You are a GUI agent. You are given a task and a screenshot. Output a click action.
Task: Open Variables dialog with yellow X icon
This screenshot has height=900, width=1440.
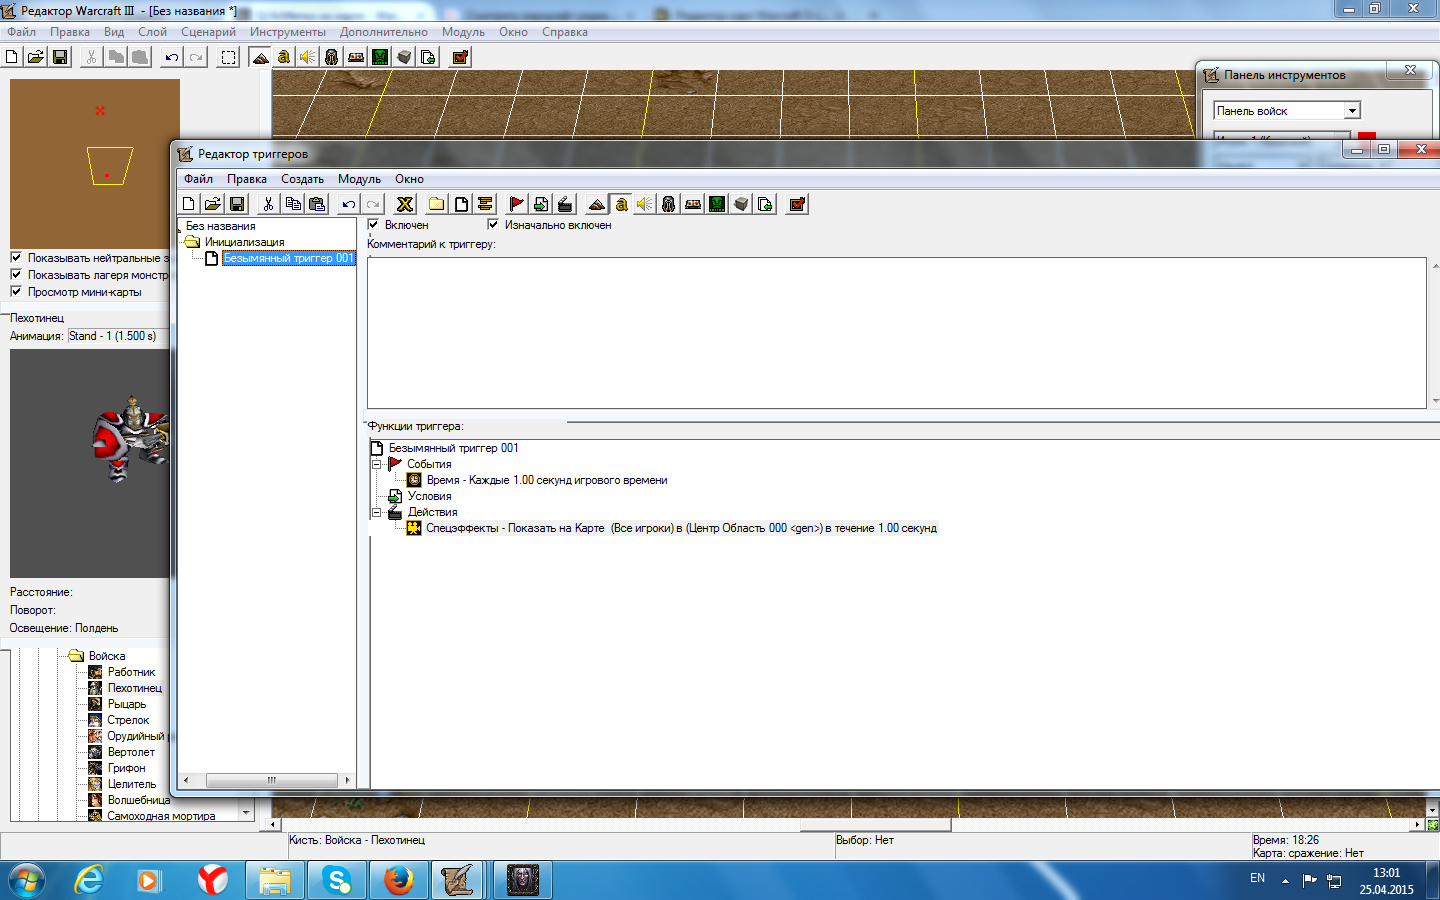pos(405,204)
